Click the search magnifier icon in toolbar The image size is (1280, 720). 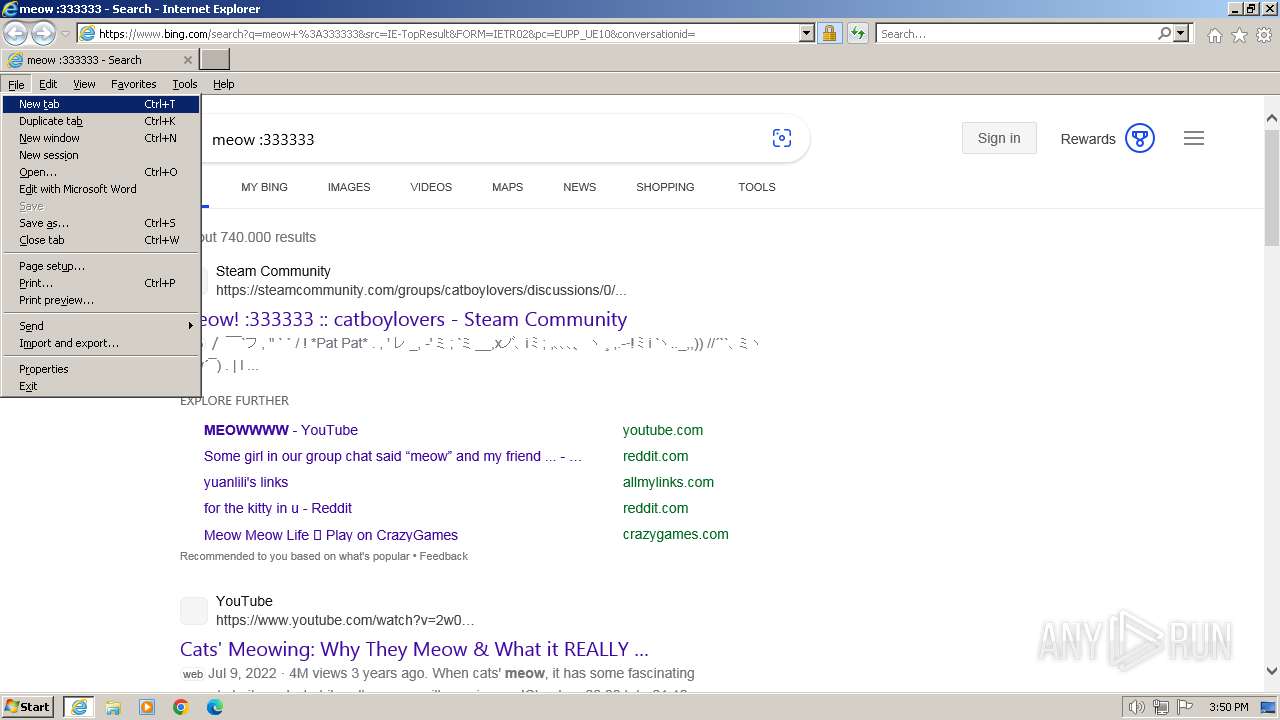tap(1164, 33)
